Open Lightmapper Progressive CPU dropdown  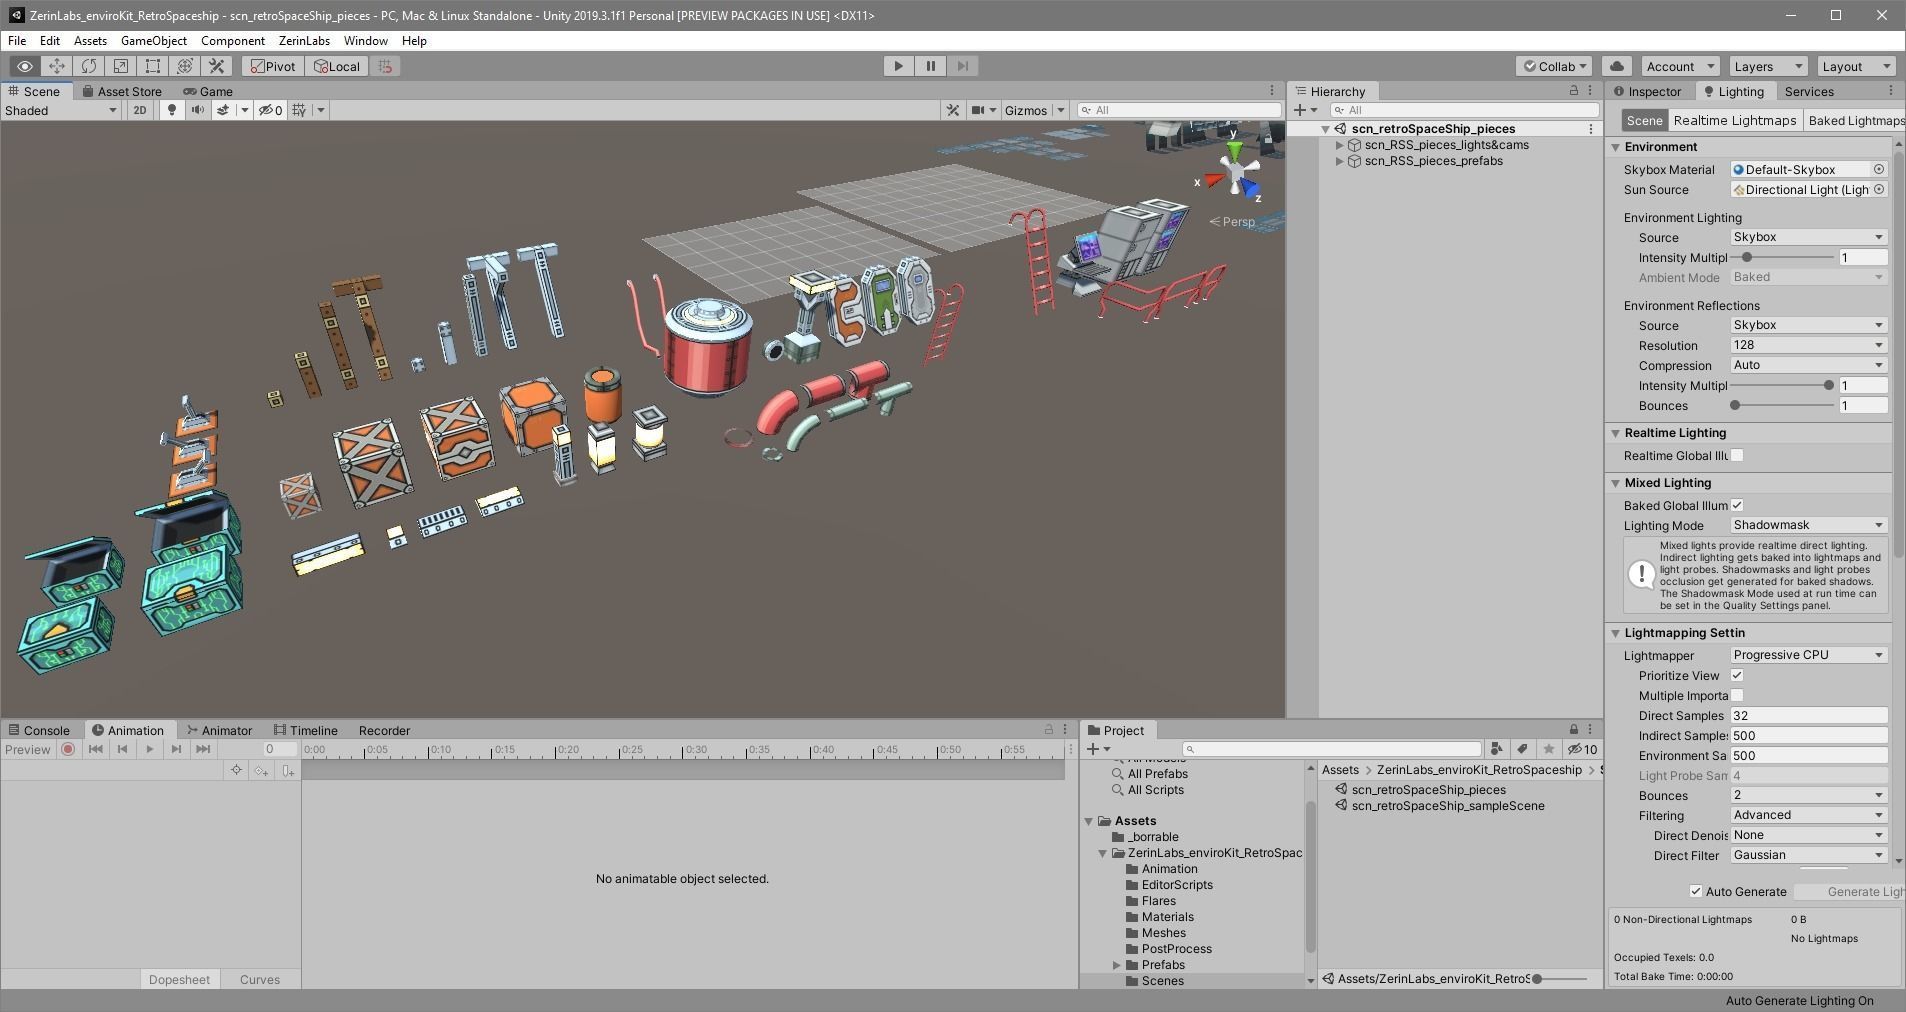tap(1809, 655)
